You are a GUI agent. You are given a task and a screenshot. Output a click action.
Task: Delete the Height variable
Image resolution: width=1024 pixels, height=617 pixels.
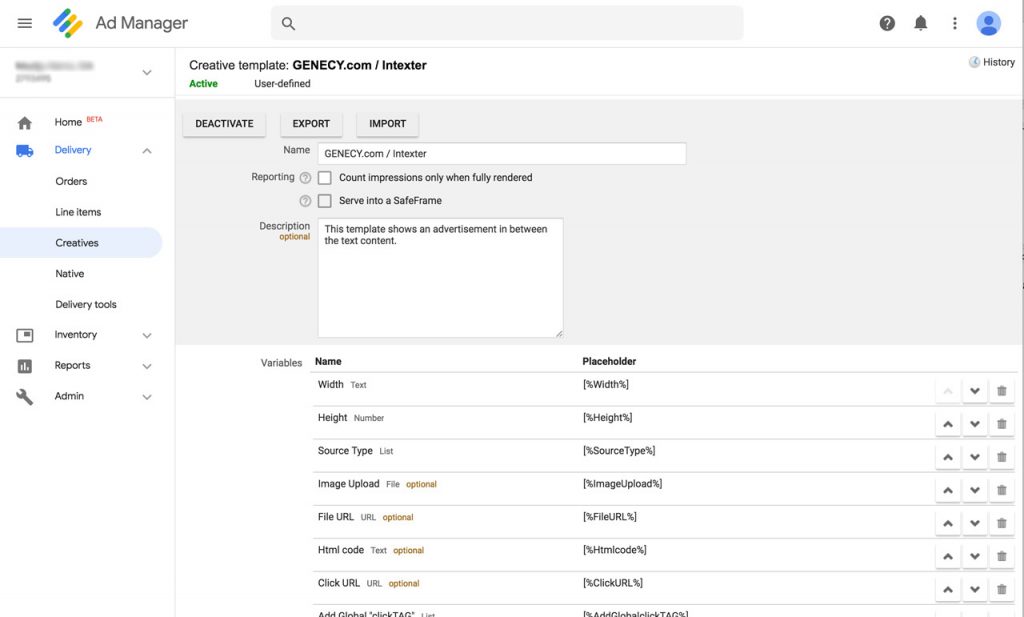1002,424
